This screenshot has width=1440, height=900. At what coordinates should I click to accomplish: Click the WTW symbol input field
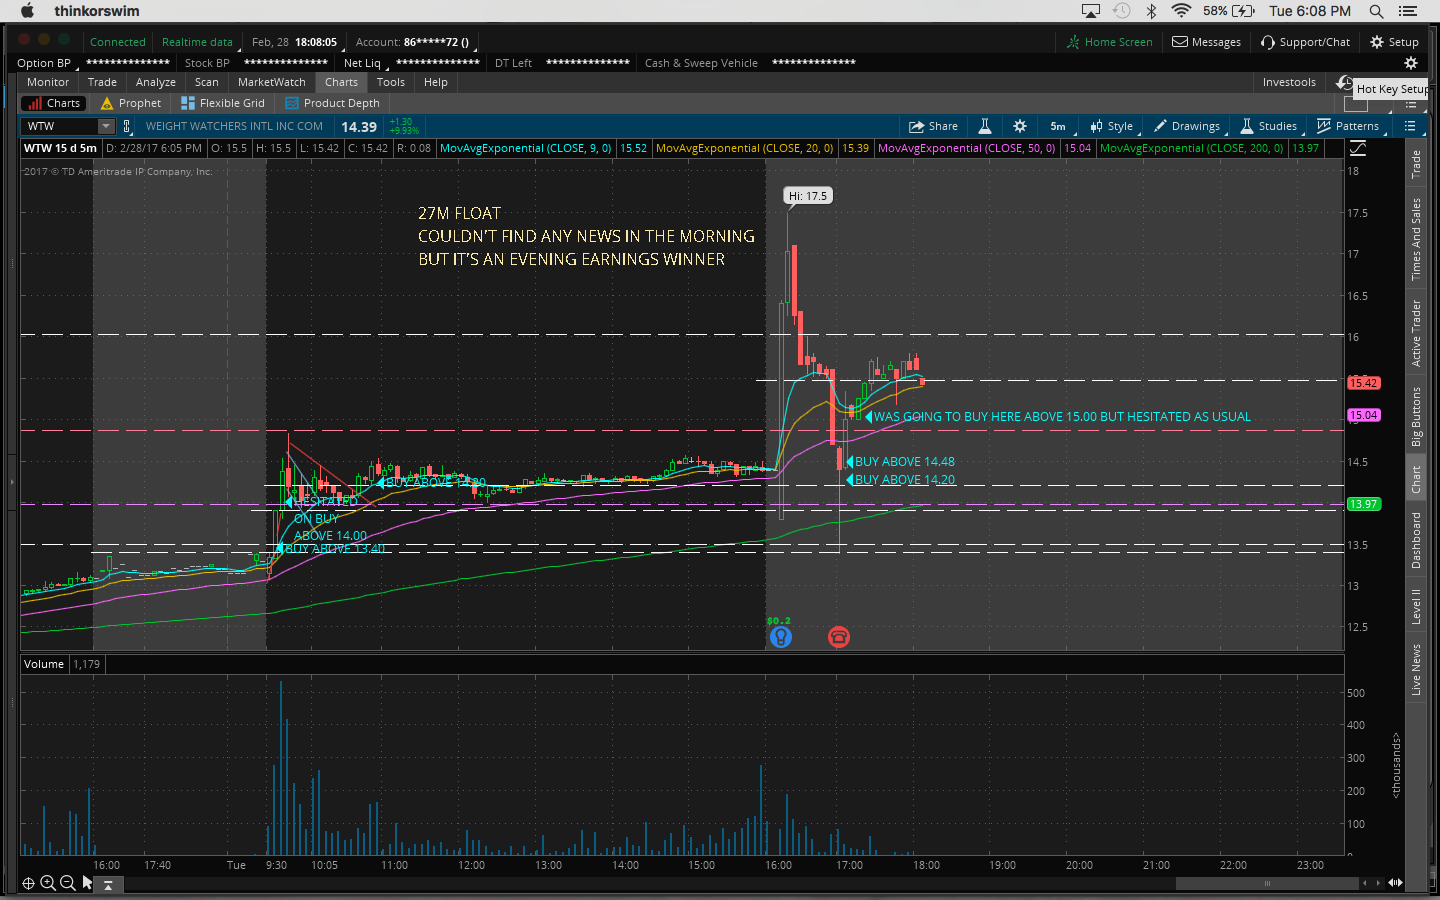tap(60, 126)
